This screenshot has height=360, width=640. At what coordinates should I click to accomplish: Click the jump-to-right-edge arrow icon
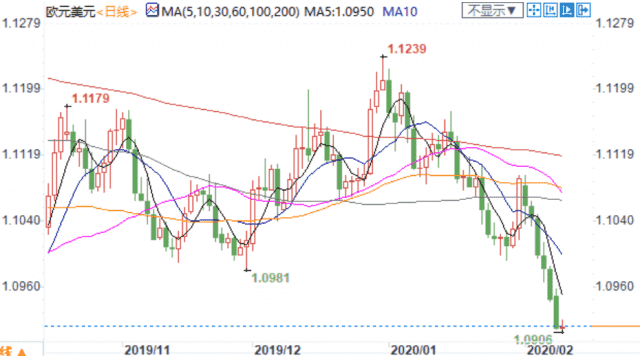click(x=583, y=10)
